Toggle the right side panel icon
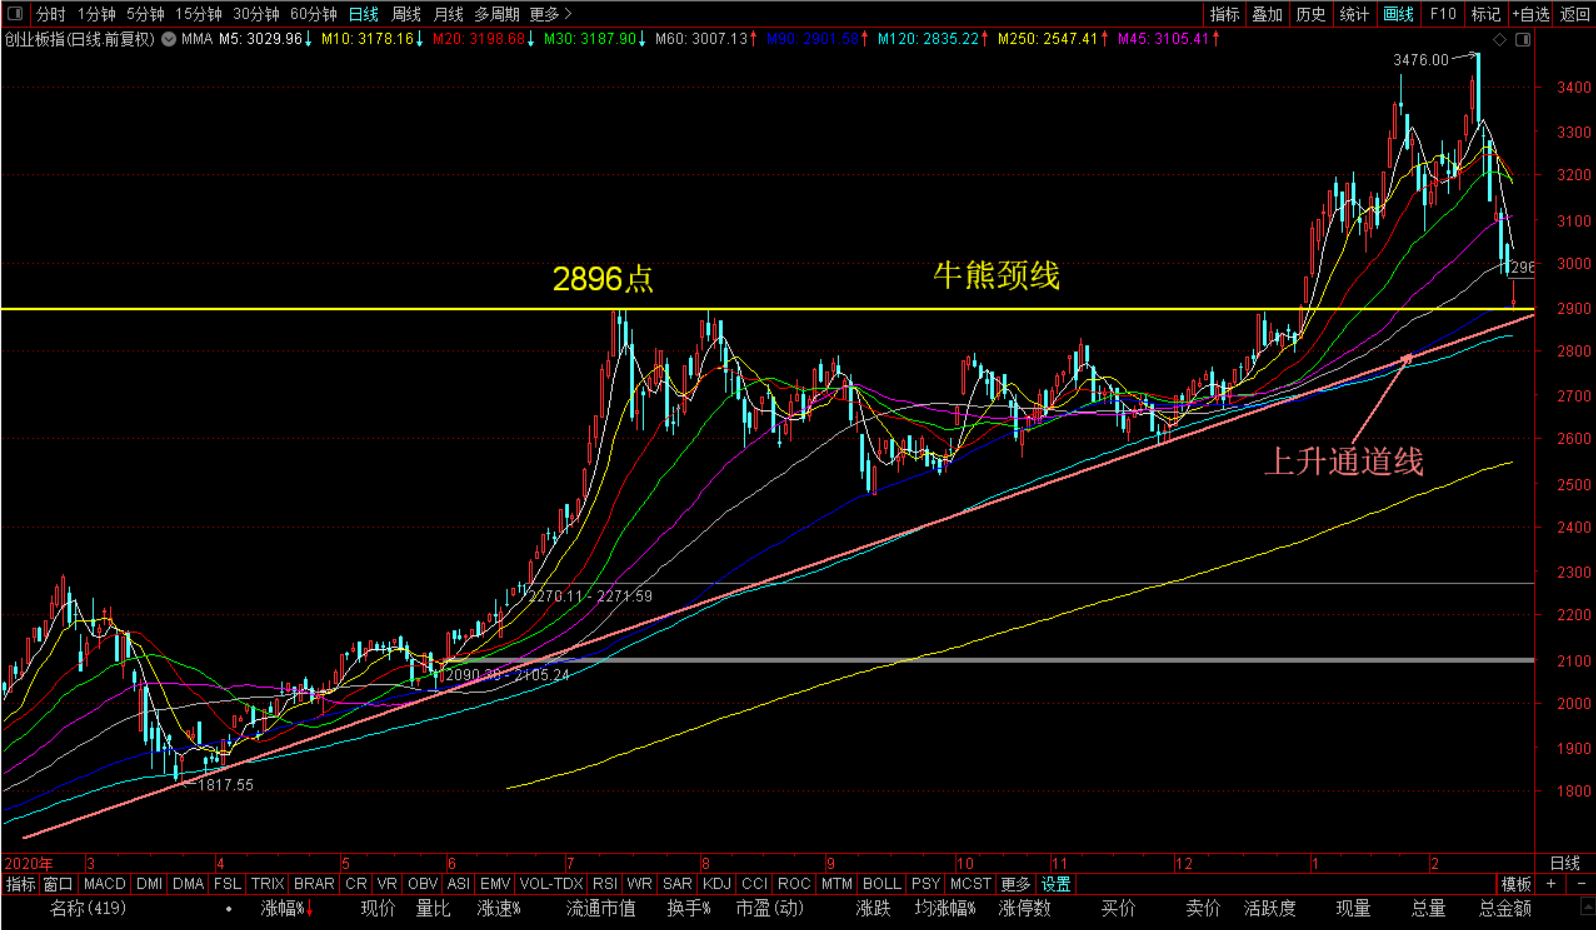1596x930 pixels. click(x=1523, y=39)
